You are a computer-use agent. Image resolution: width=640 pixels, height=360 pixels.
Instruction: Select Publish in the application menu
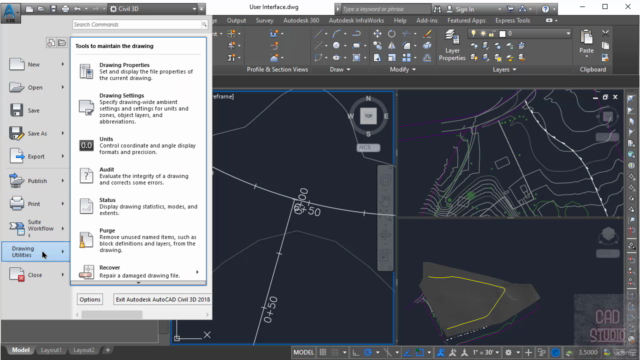37,181
